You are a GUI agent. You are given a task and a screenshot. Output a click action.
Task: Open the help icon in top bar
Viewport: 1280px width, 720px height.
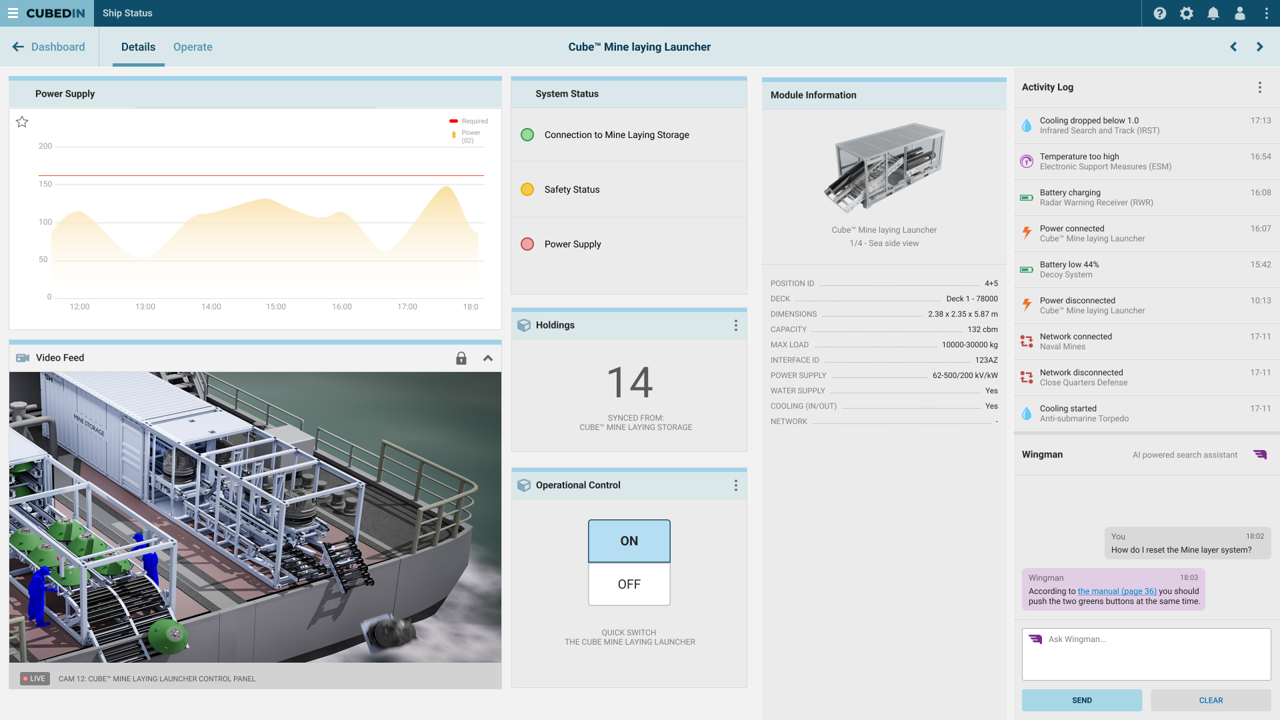click(x=1158, y=13)
